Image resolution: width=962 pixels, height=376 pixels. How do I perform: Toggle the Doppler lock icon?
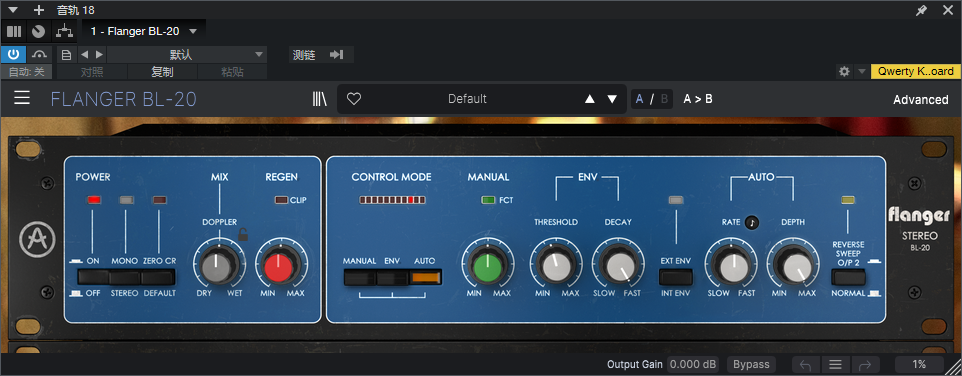[243, 234]
